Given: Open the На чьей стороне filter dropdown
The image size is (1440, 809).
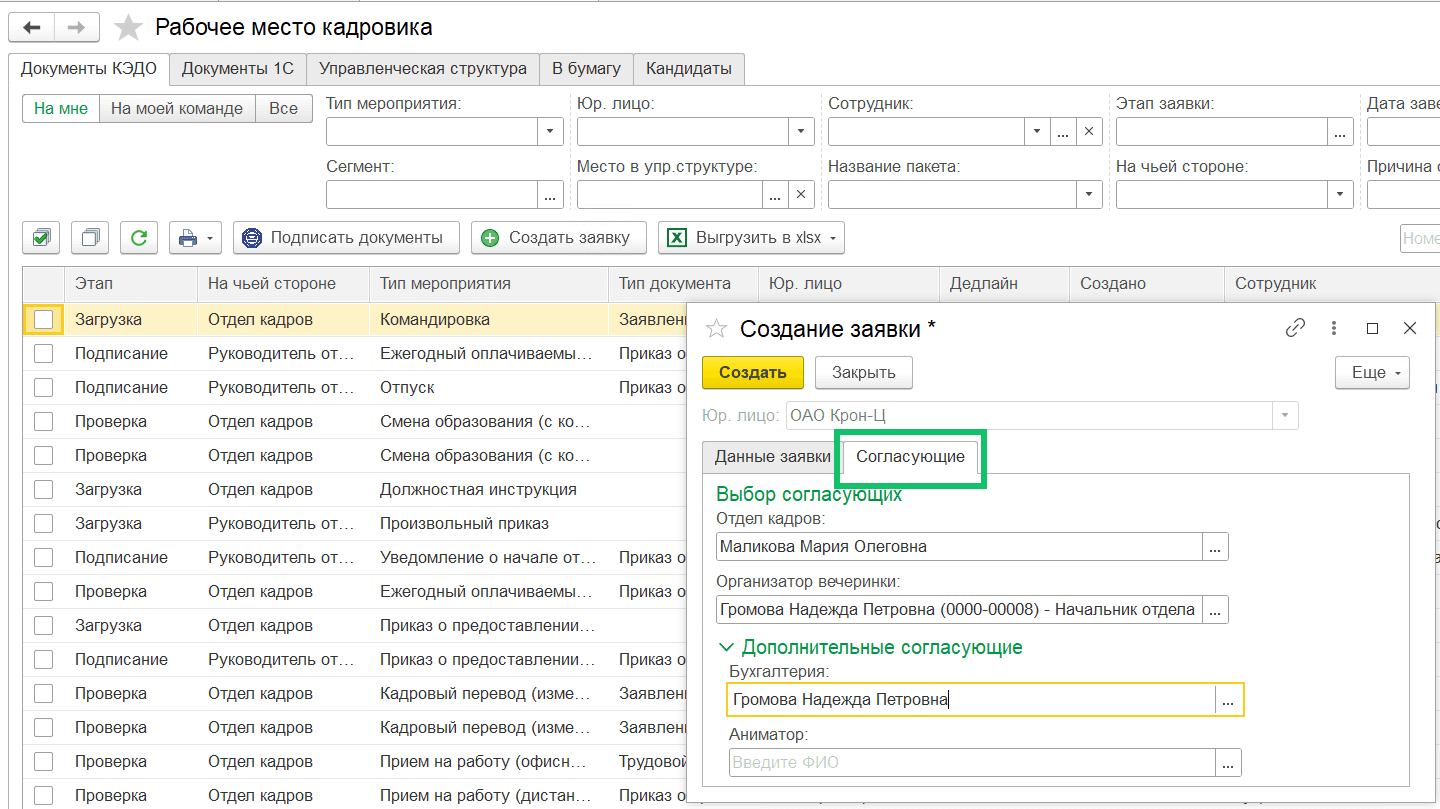Looking at the screenshot, I should click(1340, 194).
